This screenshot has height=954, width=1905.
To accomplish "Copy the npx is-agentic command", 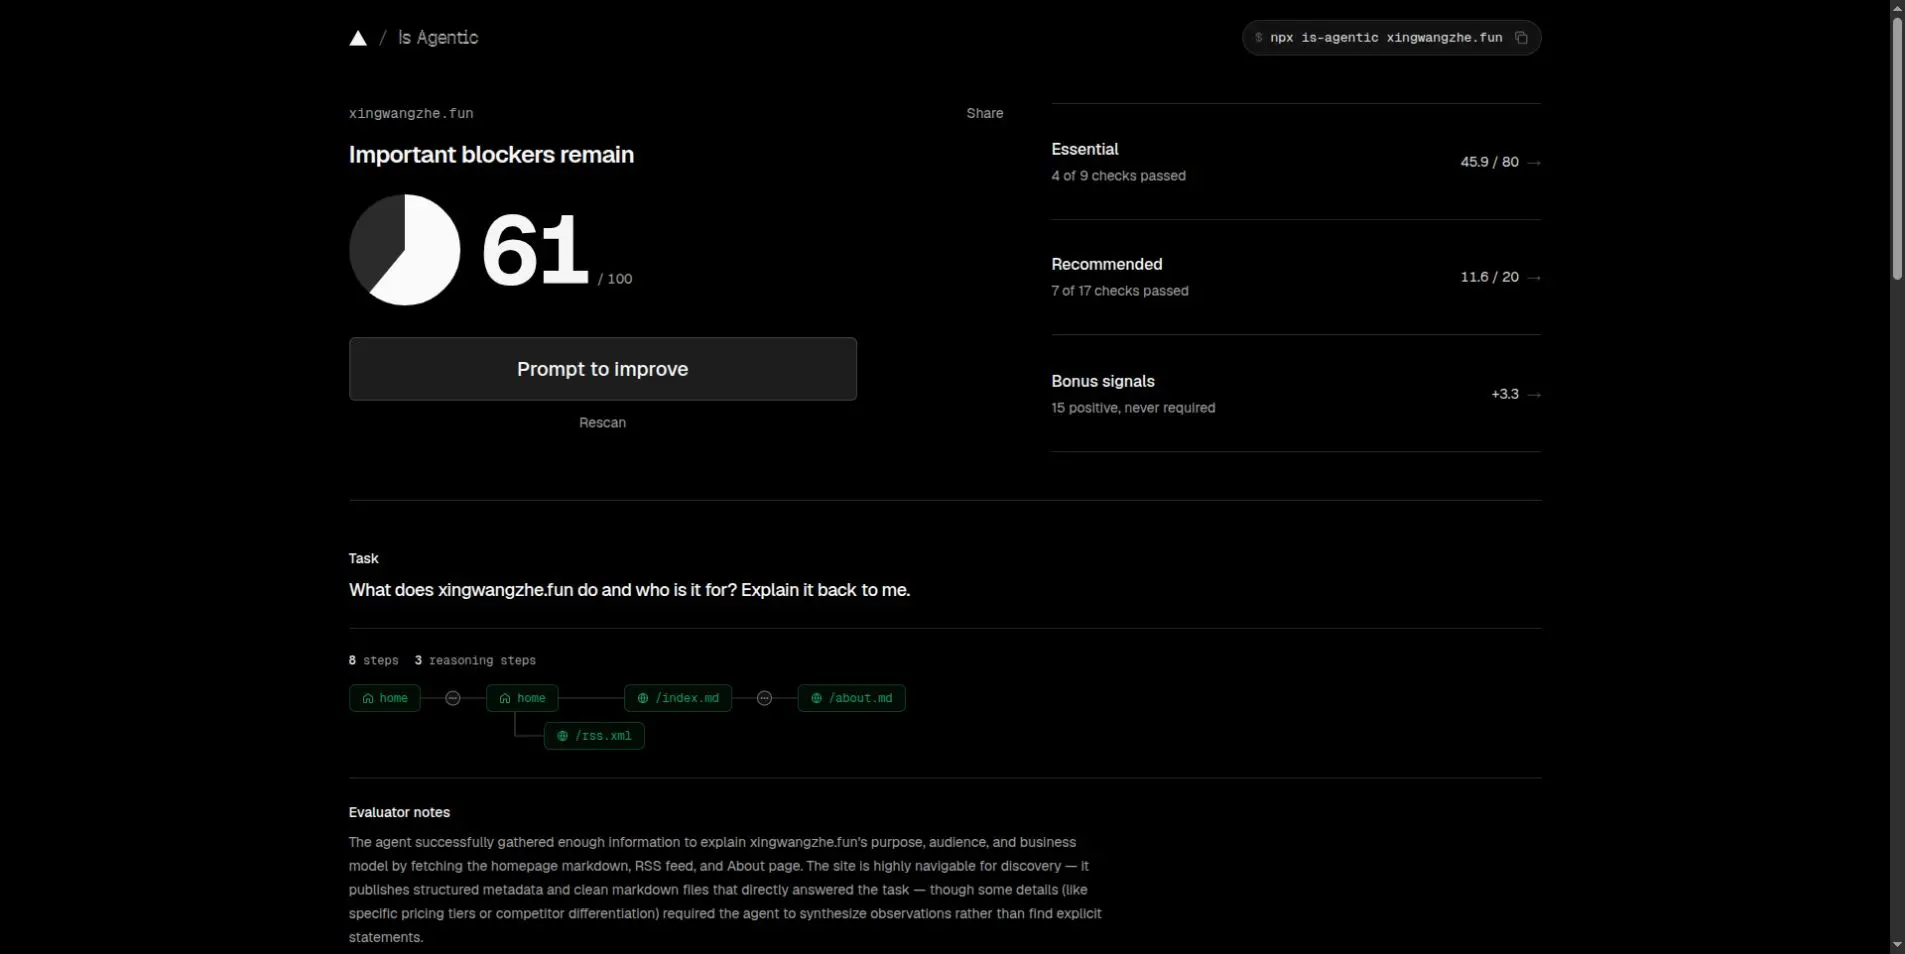I will (1521, 38).
